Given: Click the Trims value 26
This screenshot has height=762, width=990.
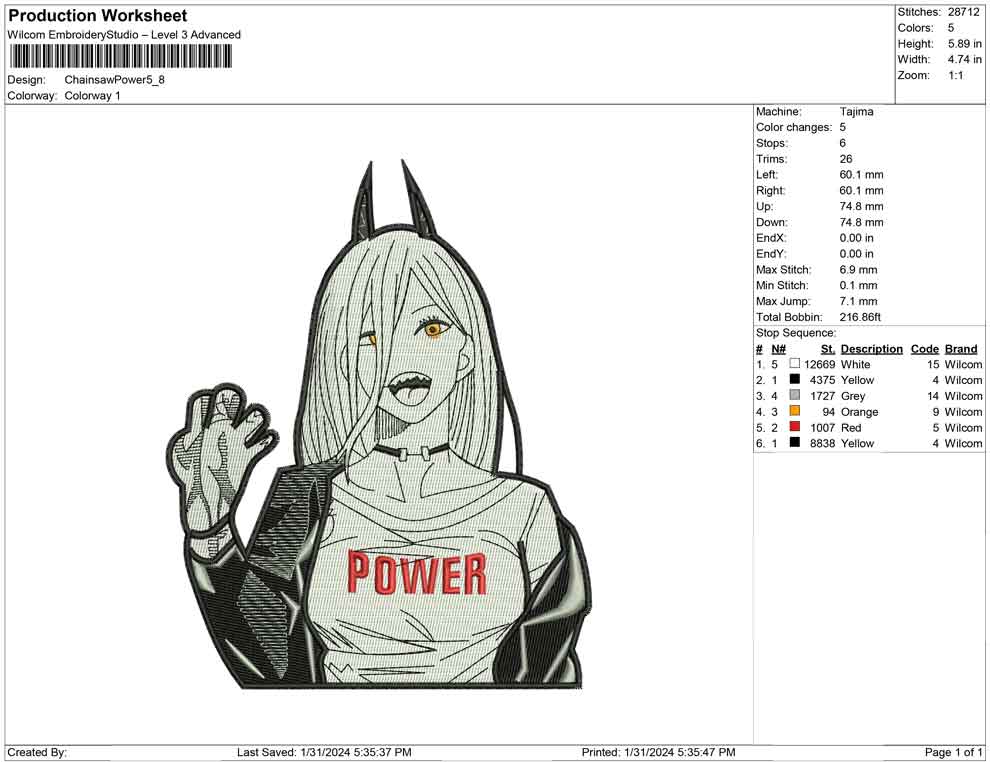Looking at the screenshot, I should [846, 159].
